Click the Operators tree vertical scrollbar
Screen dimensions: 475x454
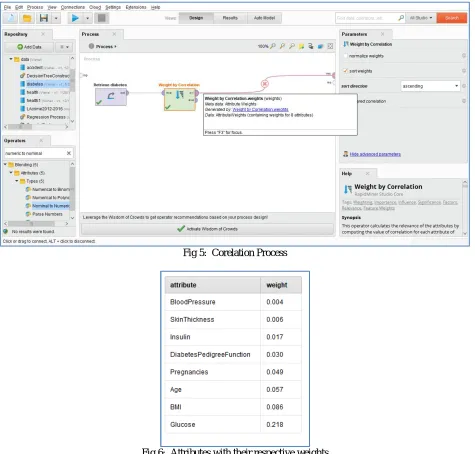(72, 190)
